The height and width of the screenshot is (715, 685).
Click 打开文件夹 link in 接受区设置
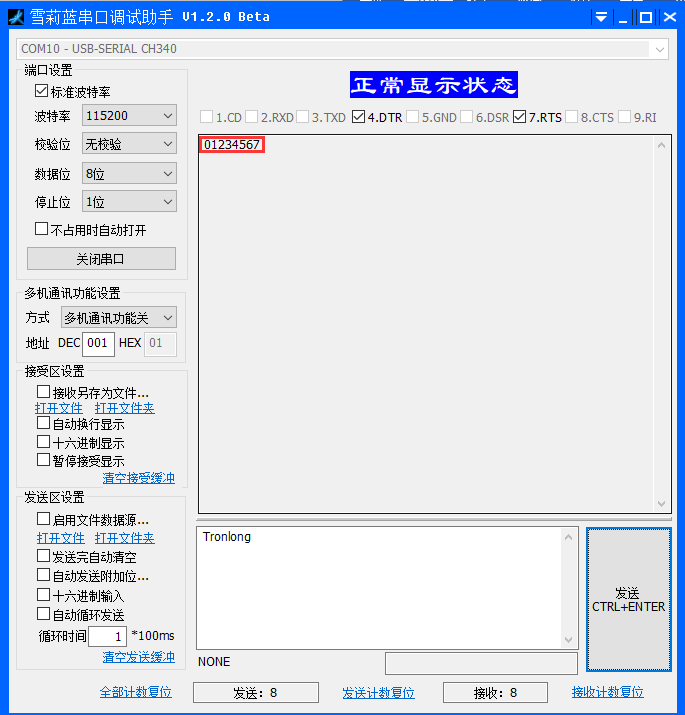click(x=125, y=408)
